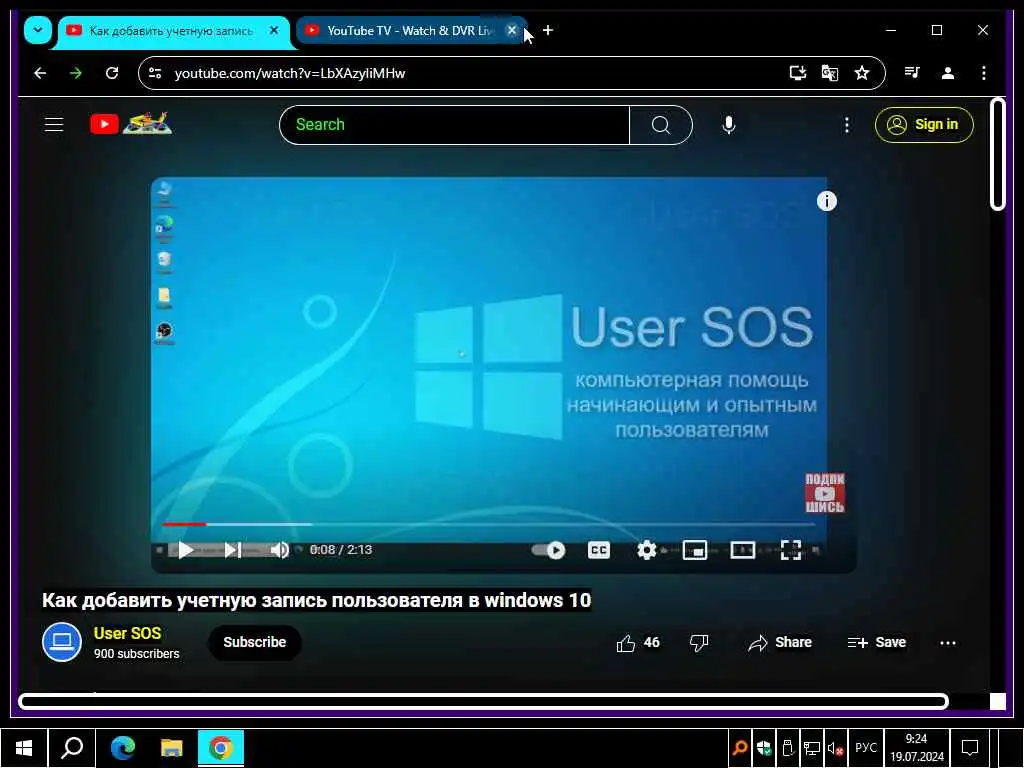Open the muted volume tray icon
This screenshot has height=768, width=1024.
tap(835, 748)
